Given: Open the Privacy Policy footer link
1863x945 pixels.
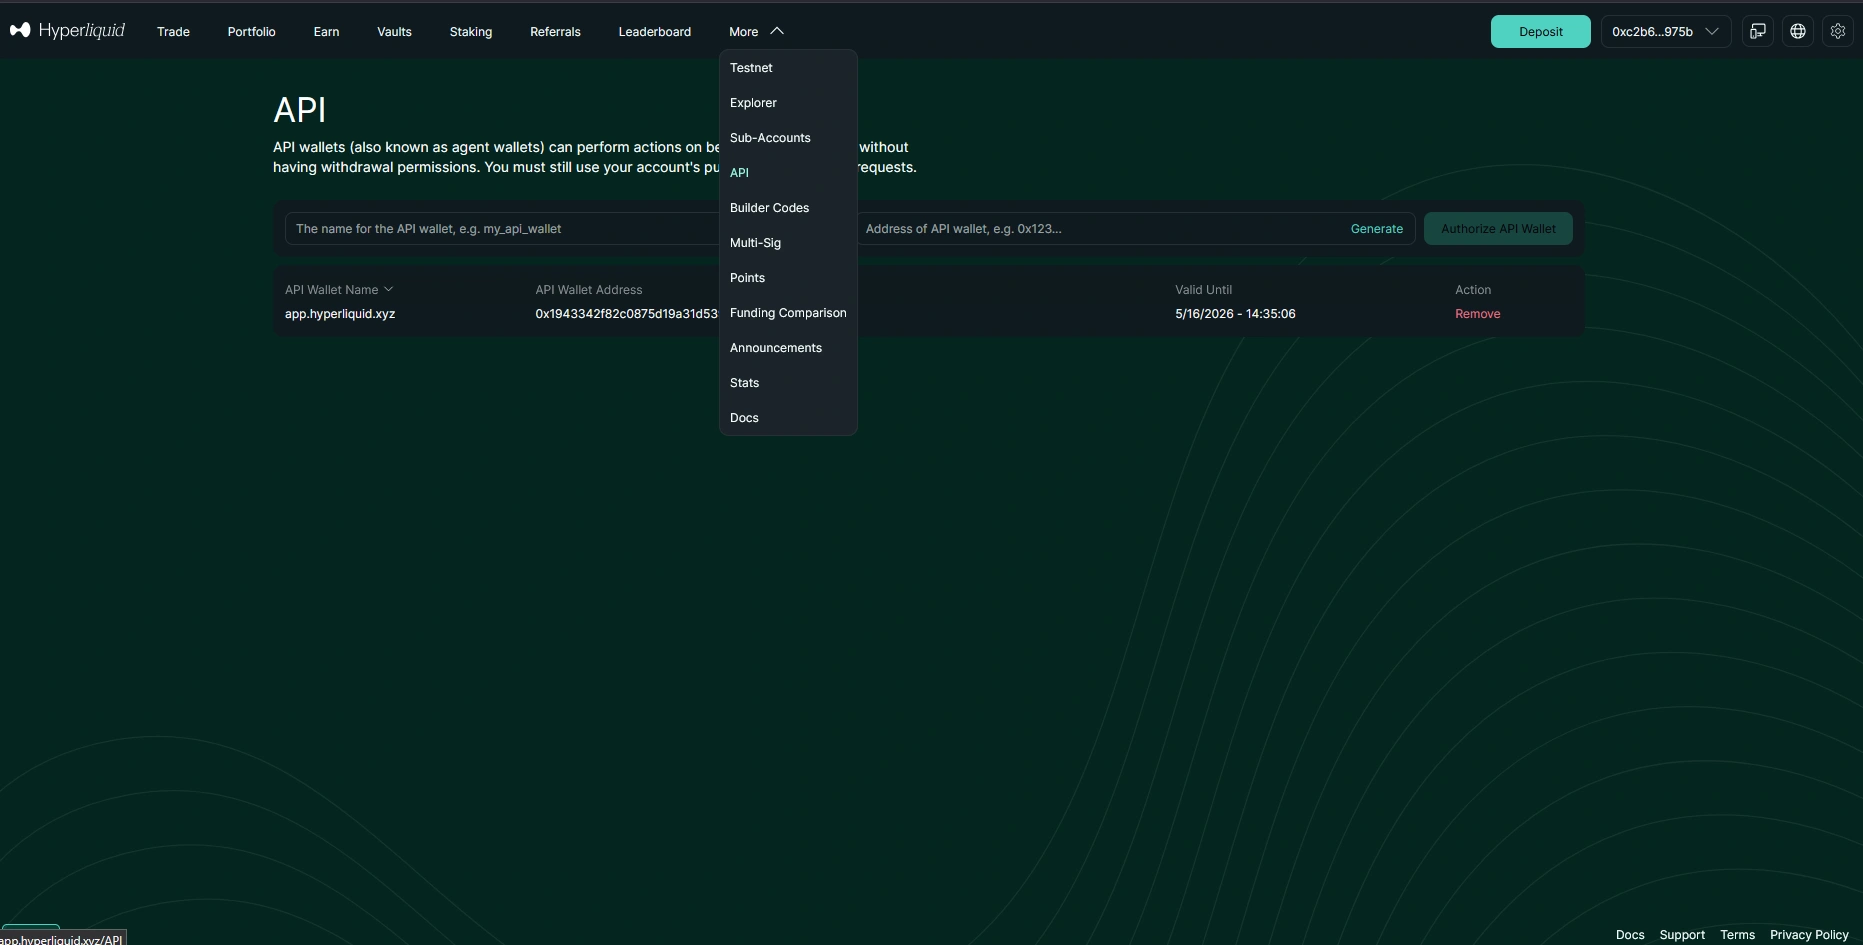Looking at the screenshot, I should point(1809,935).
